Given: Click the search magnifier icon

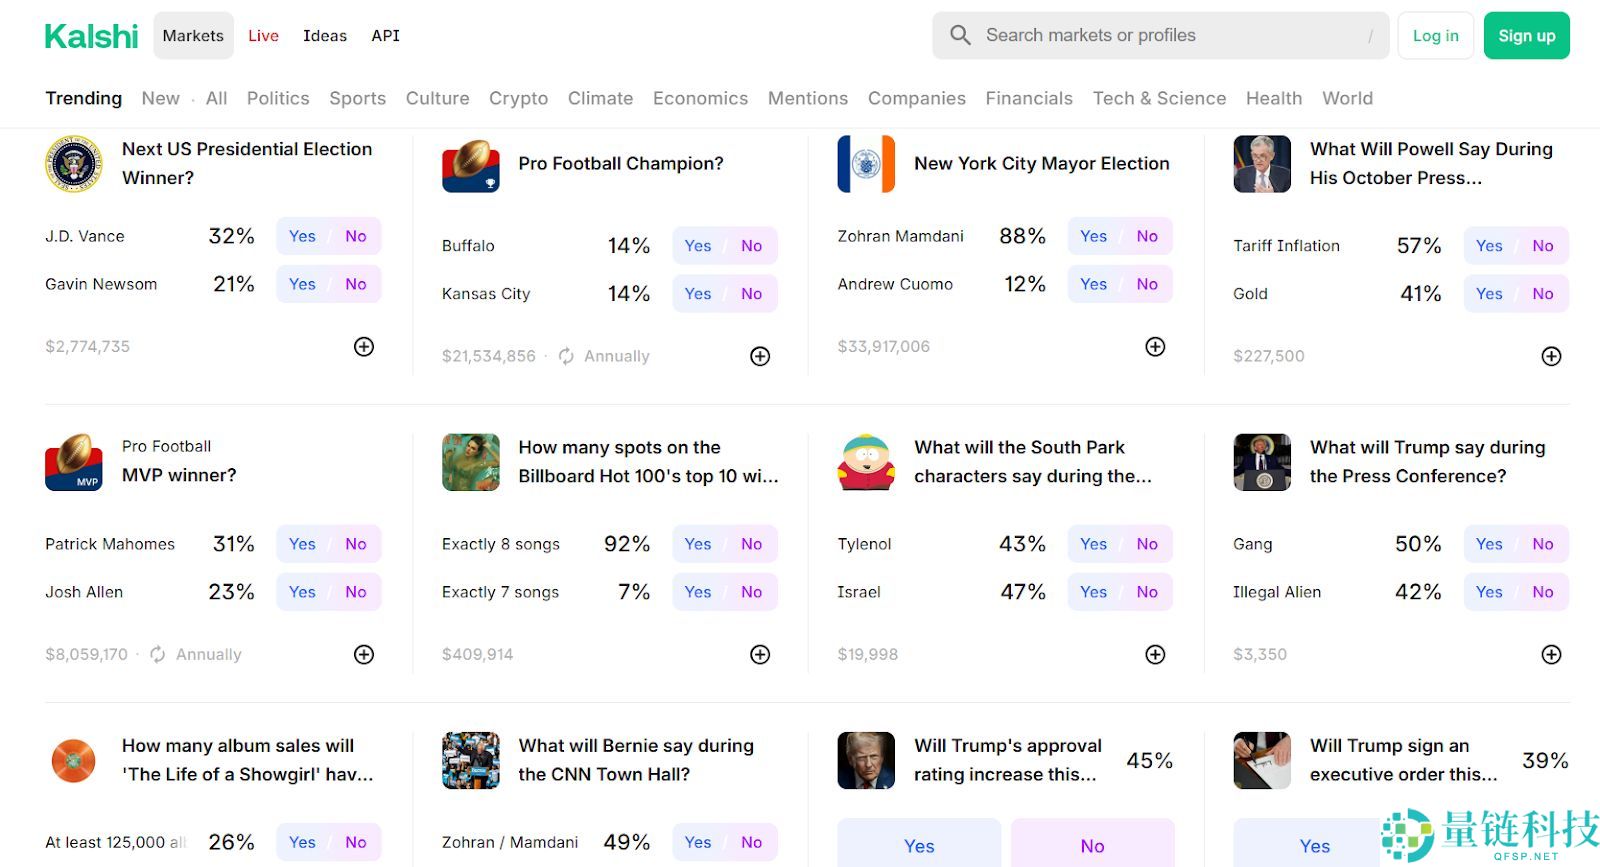Looking at the screenshot, I should coord(960,36).
